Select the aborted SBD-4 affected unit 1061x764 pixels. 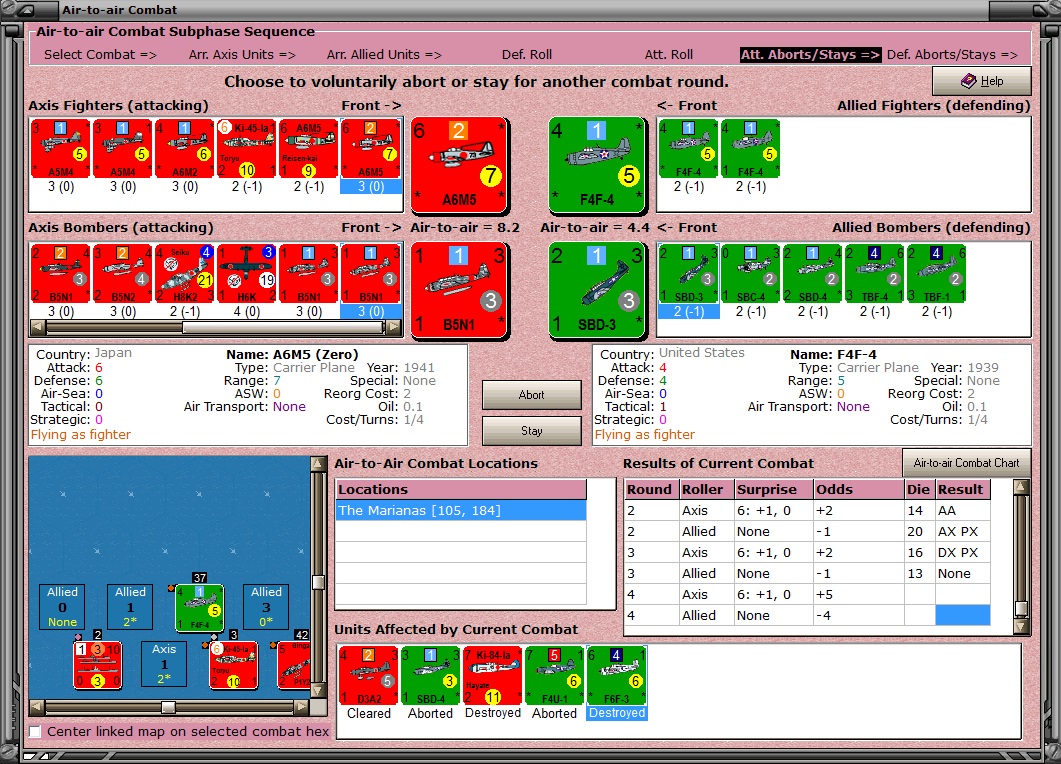click(430, 675)
